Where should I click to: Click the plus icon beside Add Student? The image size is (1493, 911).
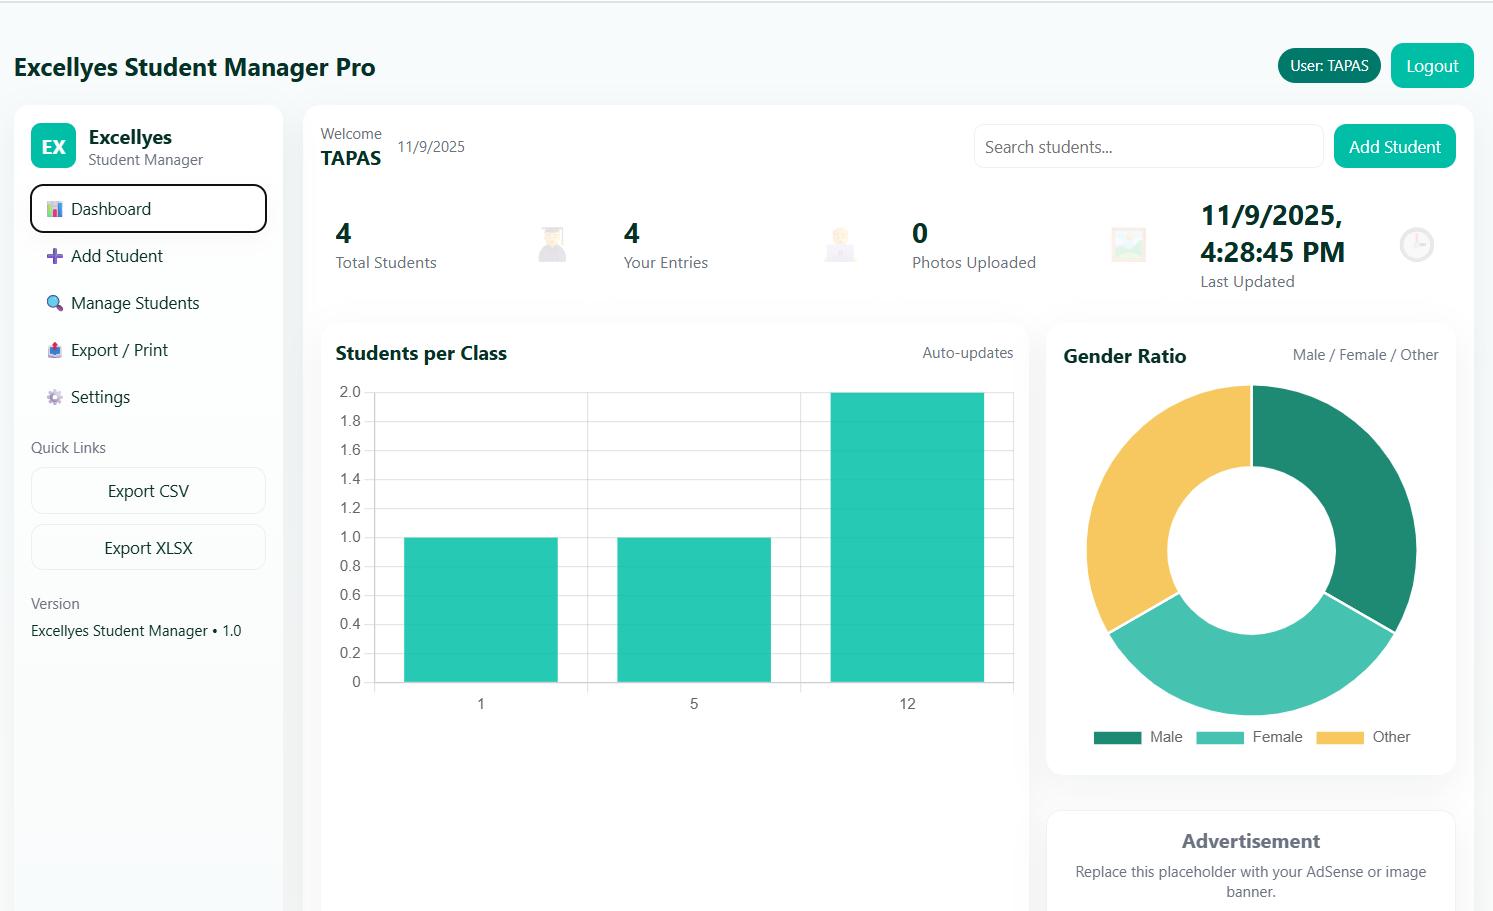coord(55,256)
